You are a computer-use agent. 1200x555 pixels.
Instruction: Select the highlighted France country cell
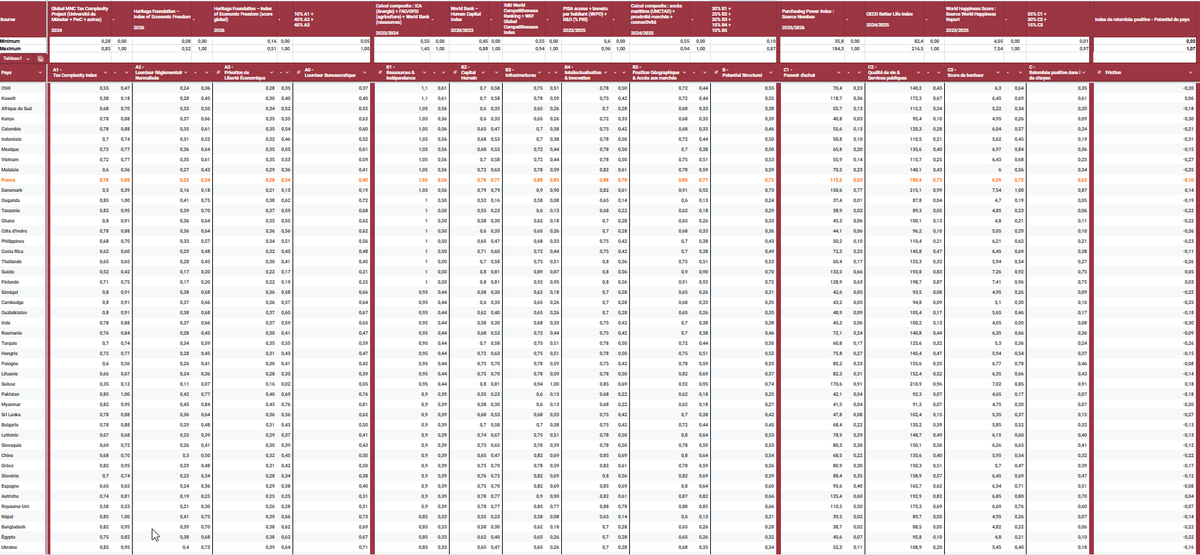tap(23, 179)
